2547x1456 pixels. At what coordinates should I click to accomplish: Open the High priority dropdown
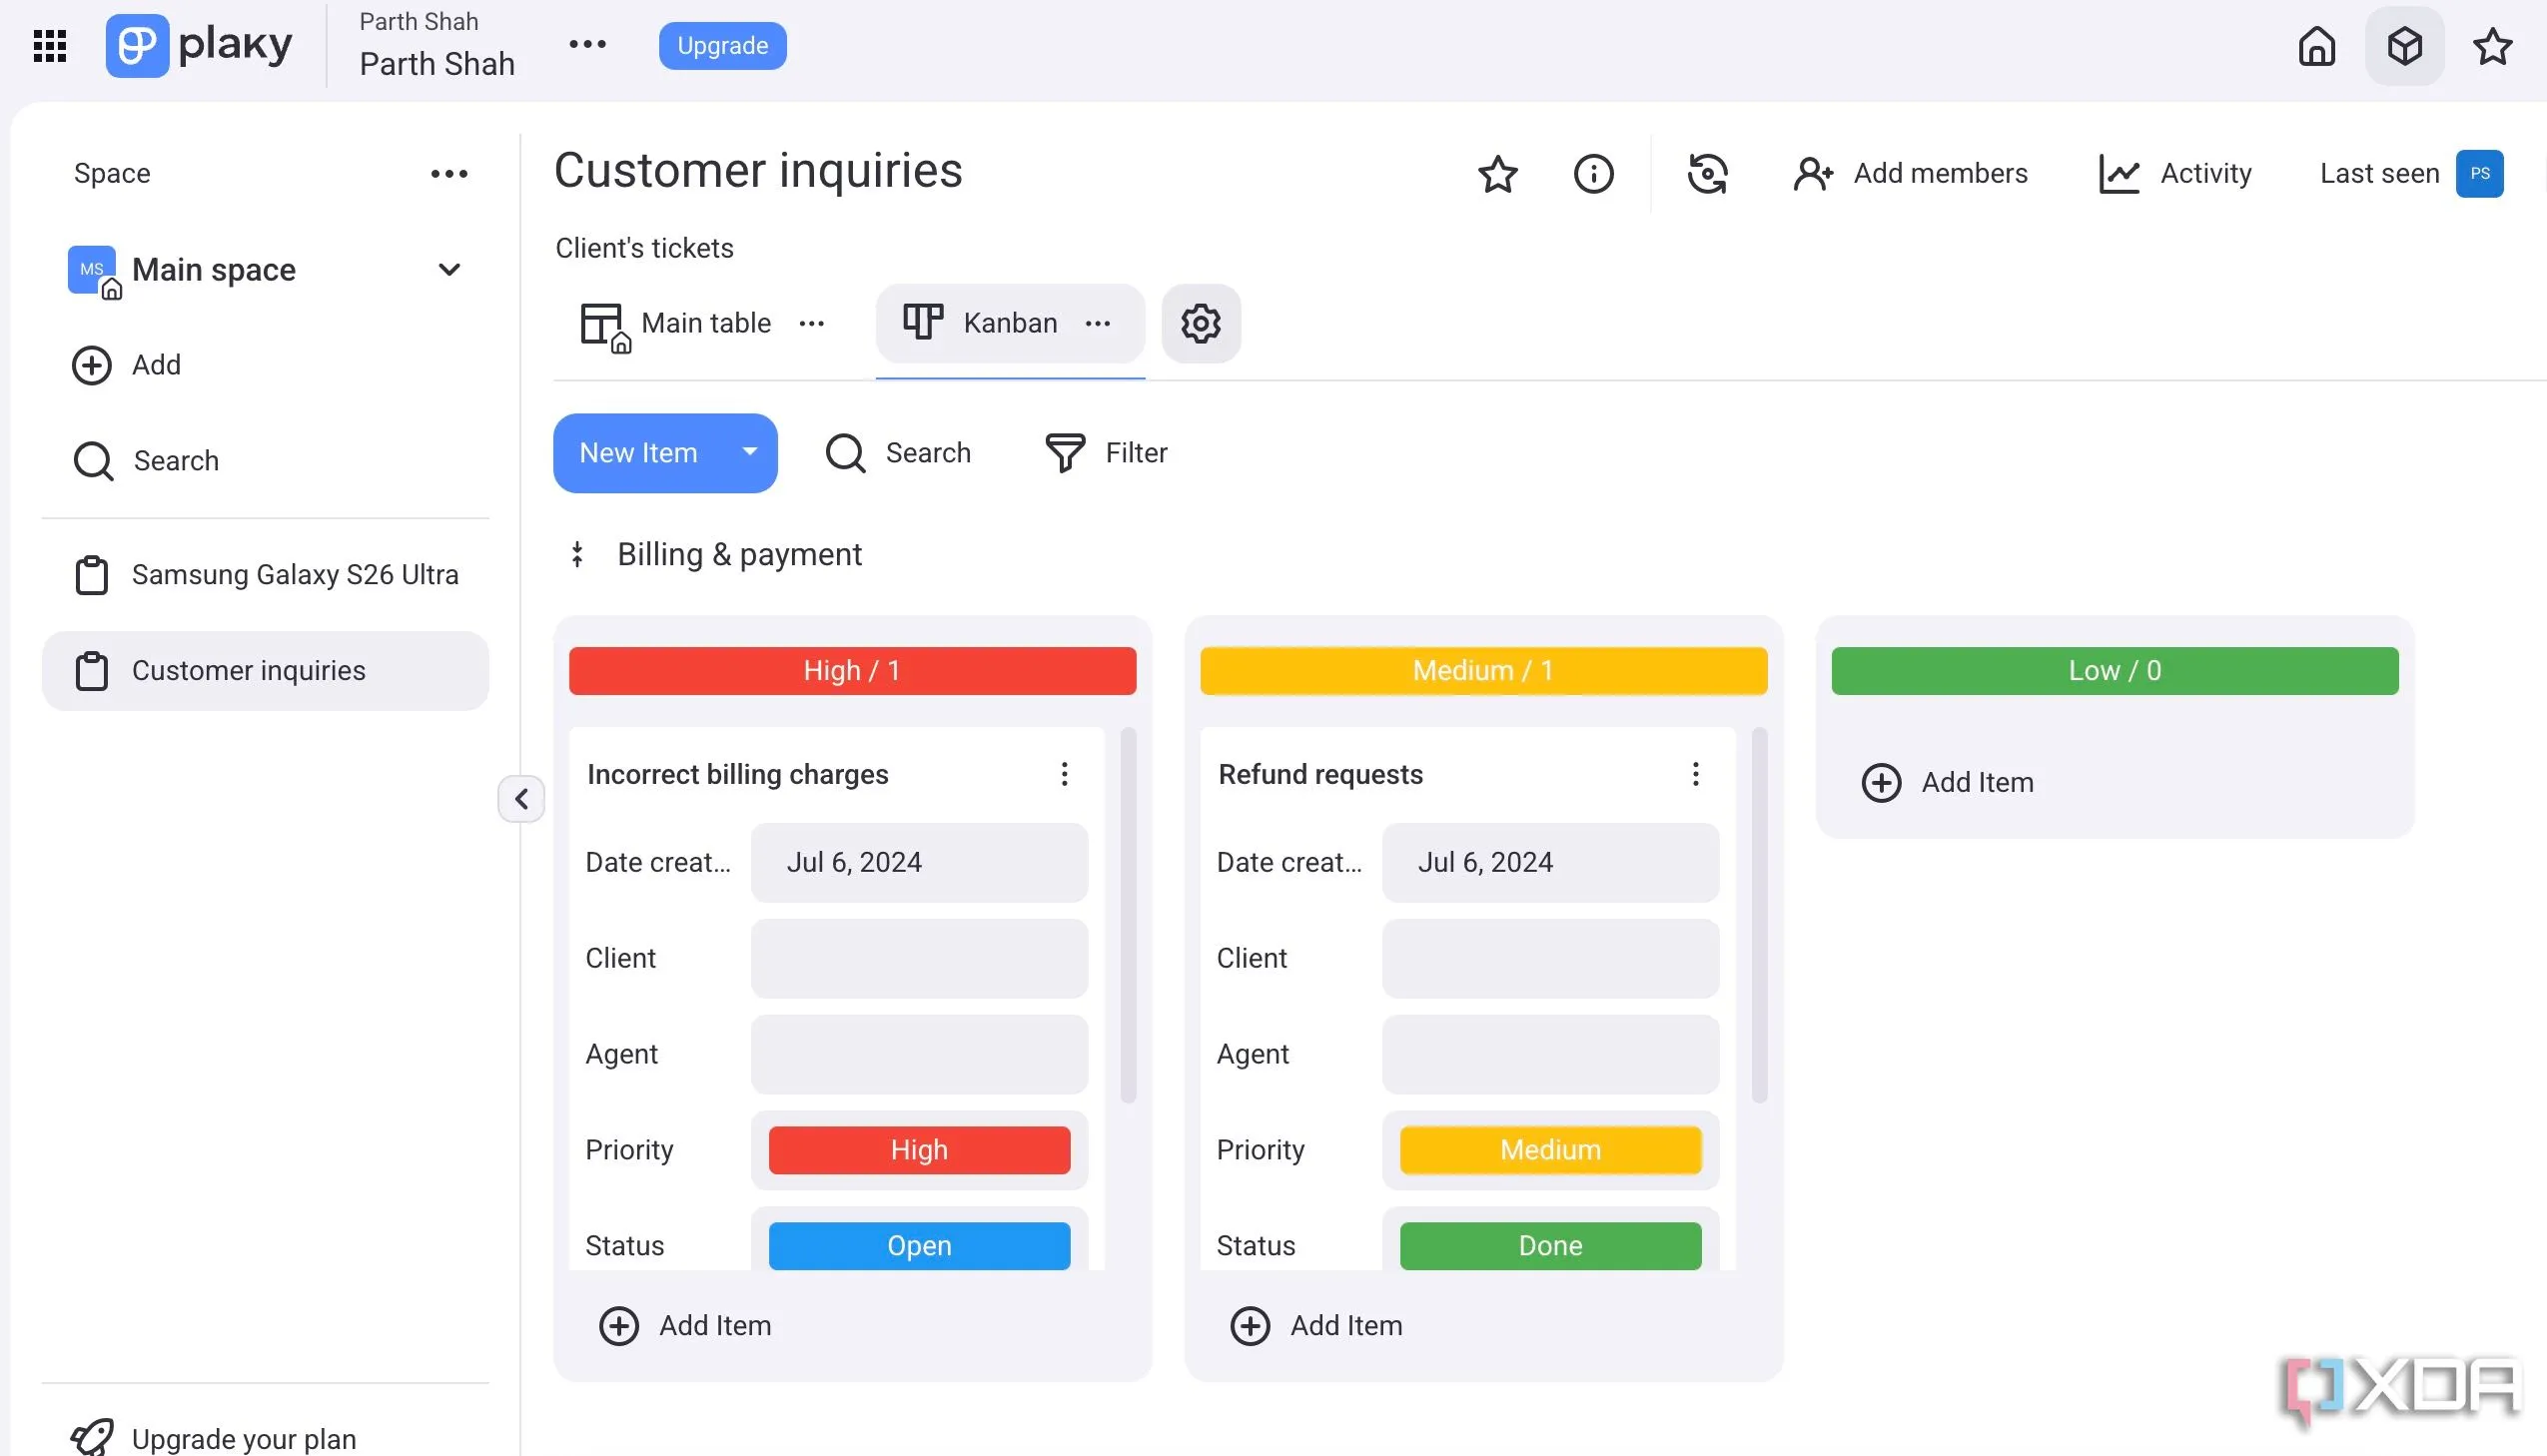pyautogui.click(x=919, y=1151)
